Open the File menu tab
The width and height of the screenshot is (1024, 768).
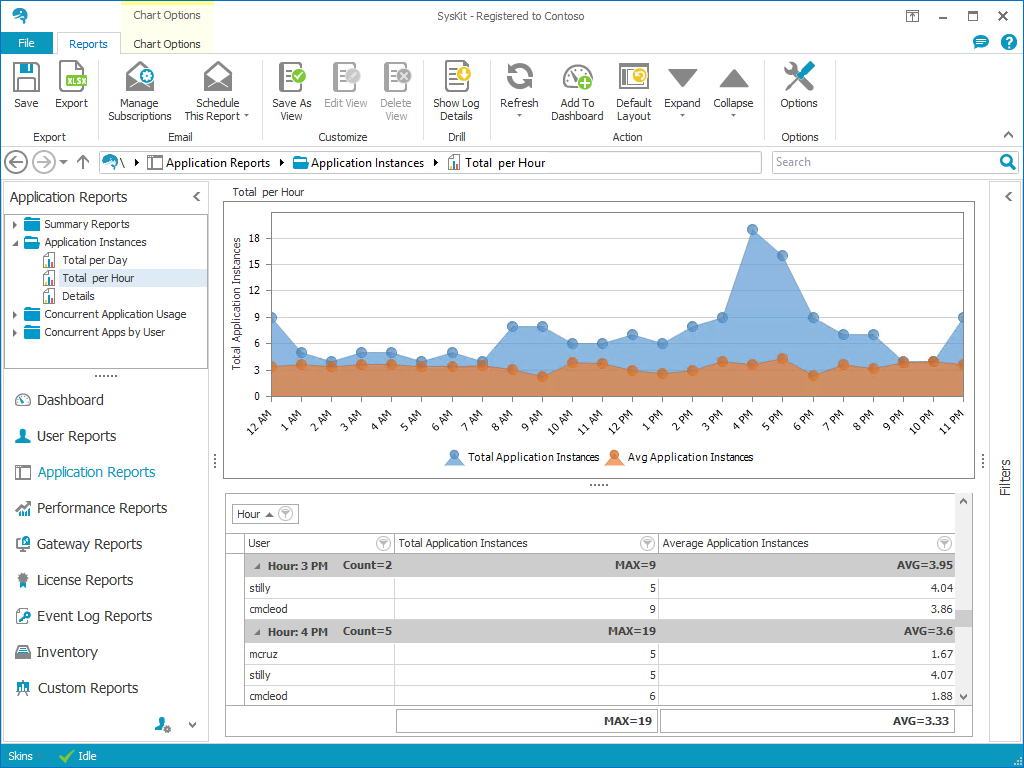click(26, 44)
